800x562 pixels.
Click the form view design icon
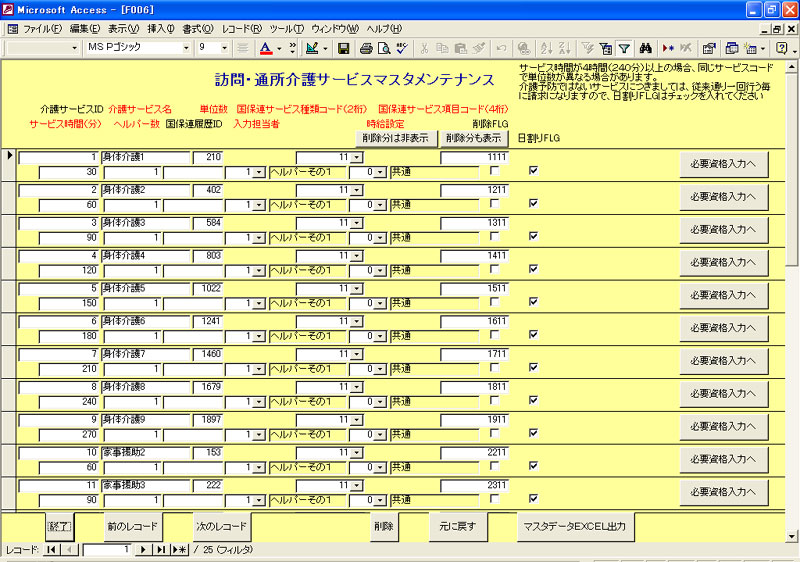tap(312, 48)
